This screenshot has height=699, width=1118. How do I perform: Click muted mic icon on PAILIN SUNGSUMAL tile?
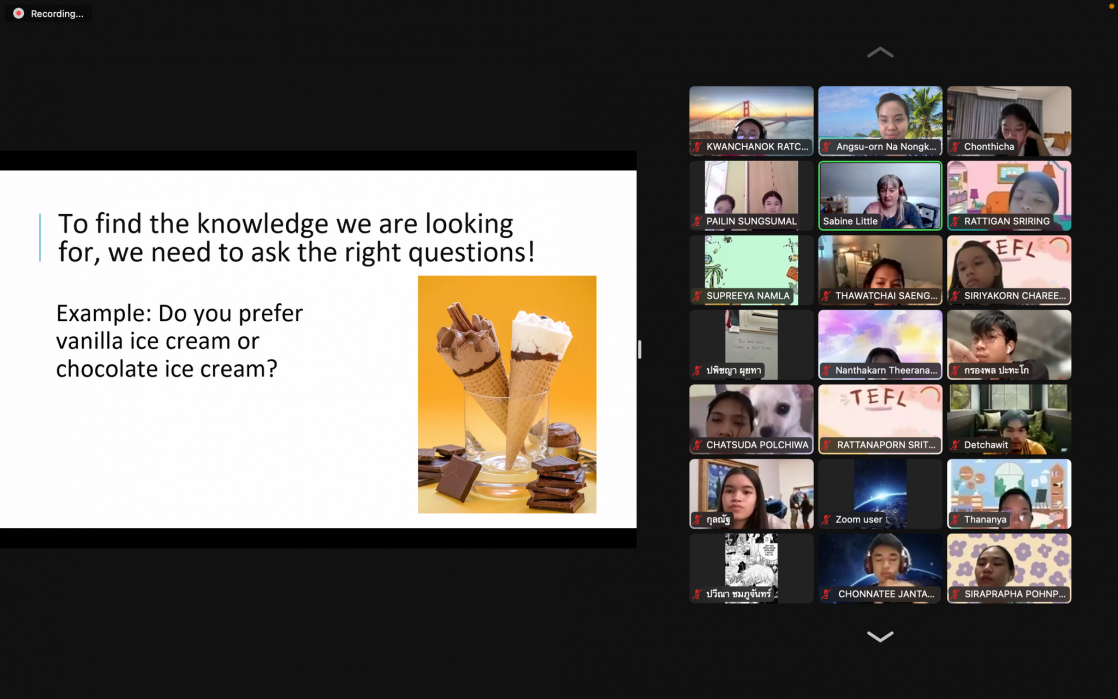[698, 221]
